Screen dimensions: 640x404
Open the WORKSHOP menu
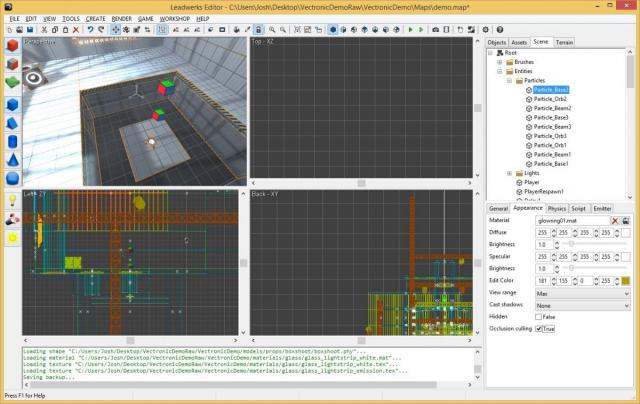pyautogui.click(x=173, y=19)
